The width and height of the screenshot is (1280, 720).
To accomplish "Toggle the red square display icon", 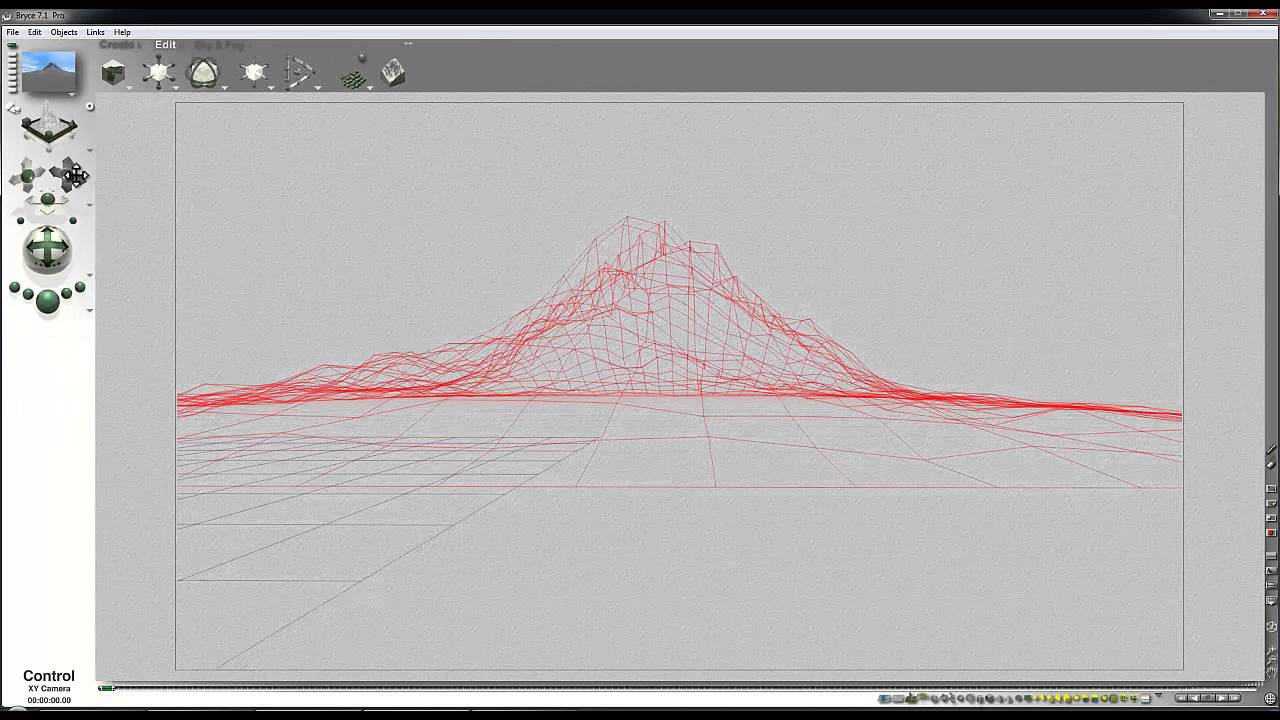I will coord(1272,532).
